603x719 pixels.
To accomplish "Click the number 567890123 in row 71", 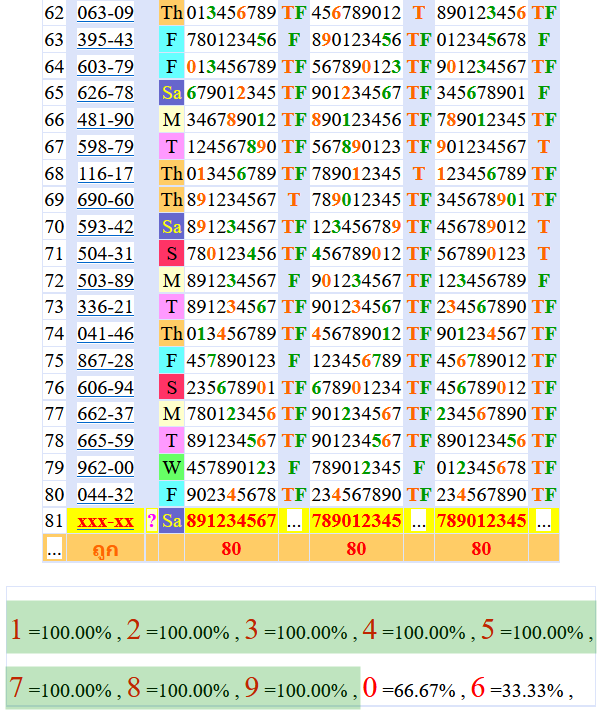I will [481, 254].
